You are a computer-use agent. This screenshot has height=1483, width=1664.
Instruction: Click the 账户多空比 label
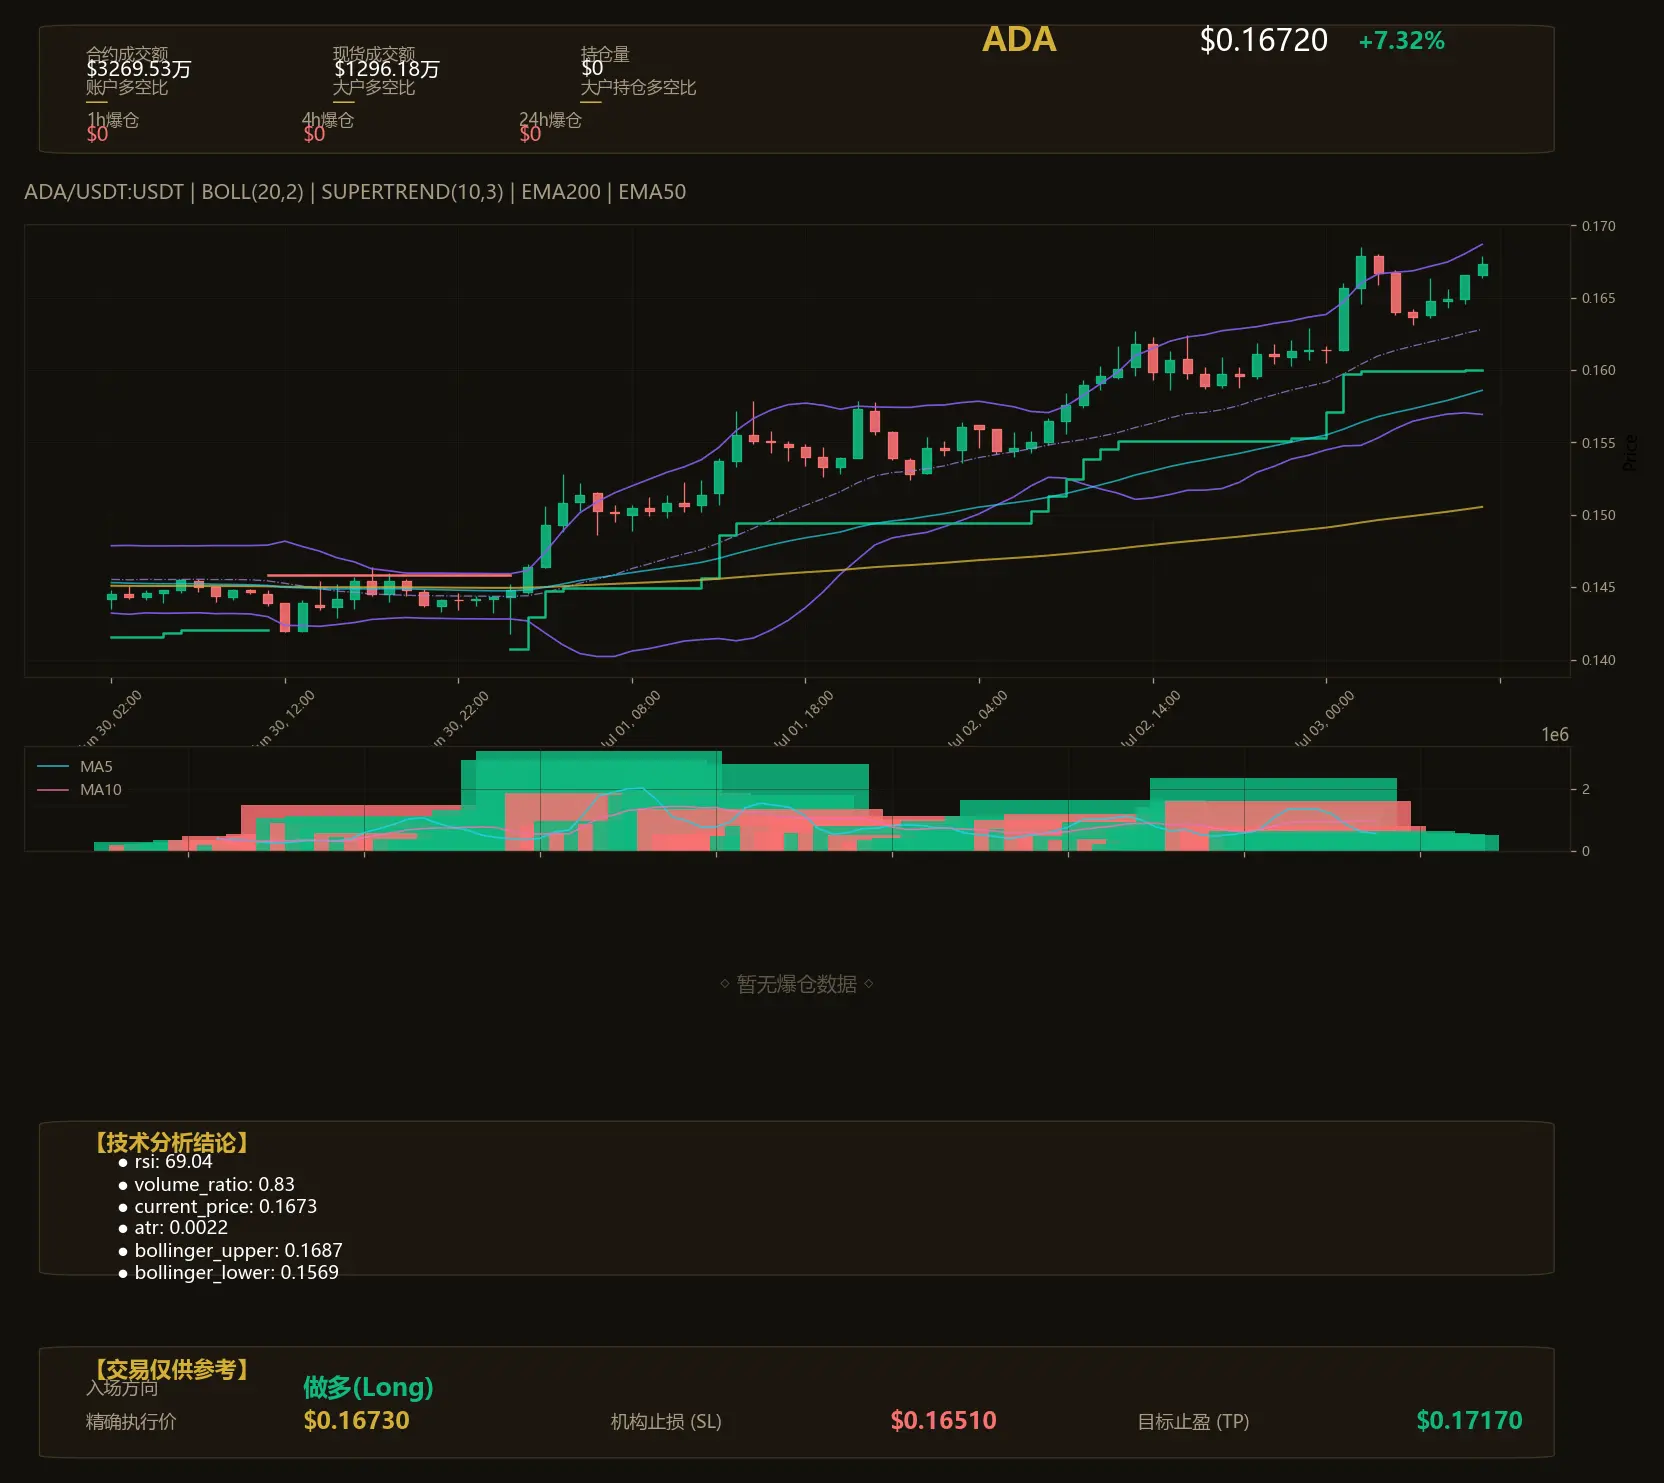click(x=127, y=87)
